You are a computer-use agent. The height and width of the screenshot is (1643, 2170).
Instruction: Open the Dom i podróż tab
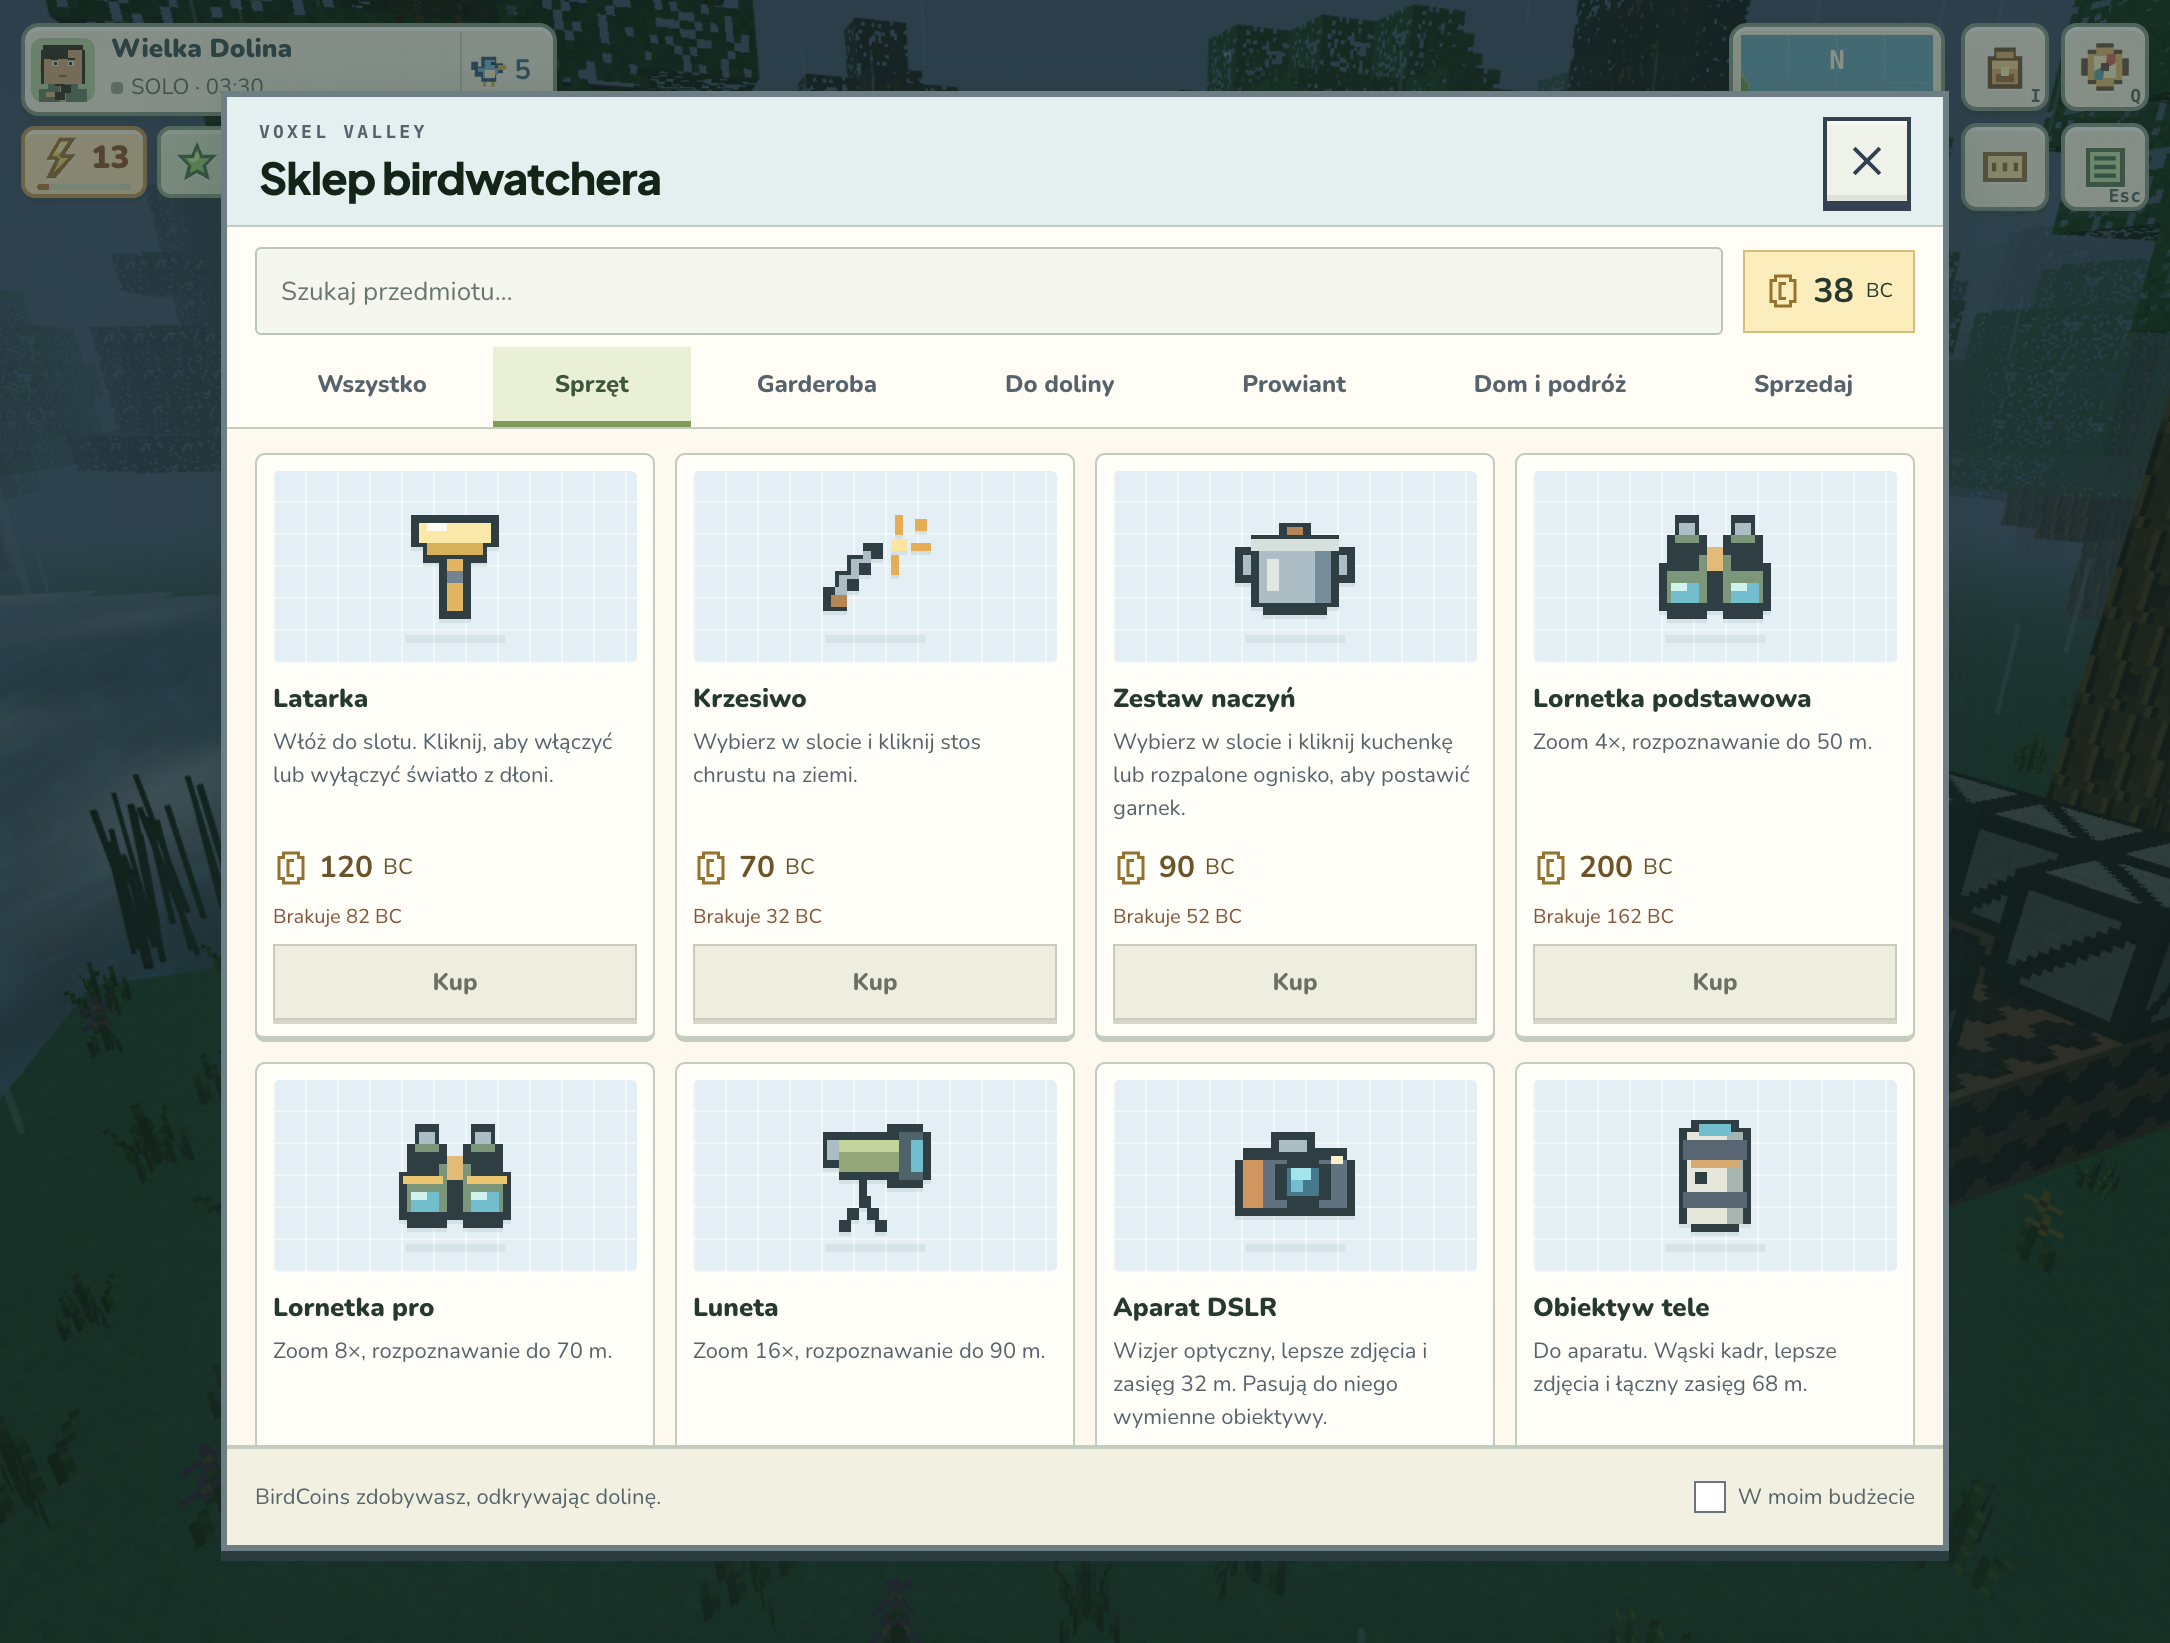[1550, 385]
